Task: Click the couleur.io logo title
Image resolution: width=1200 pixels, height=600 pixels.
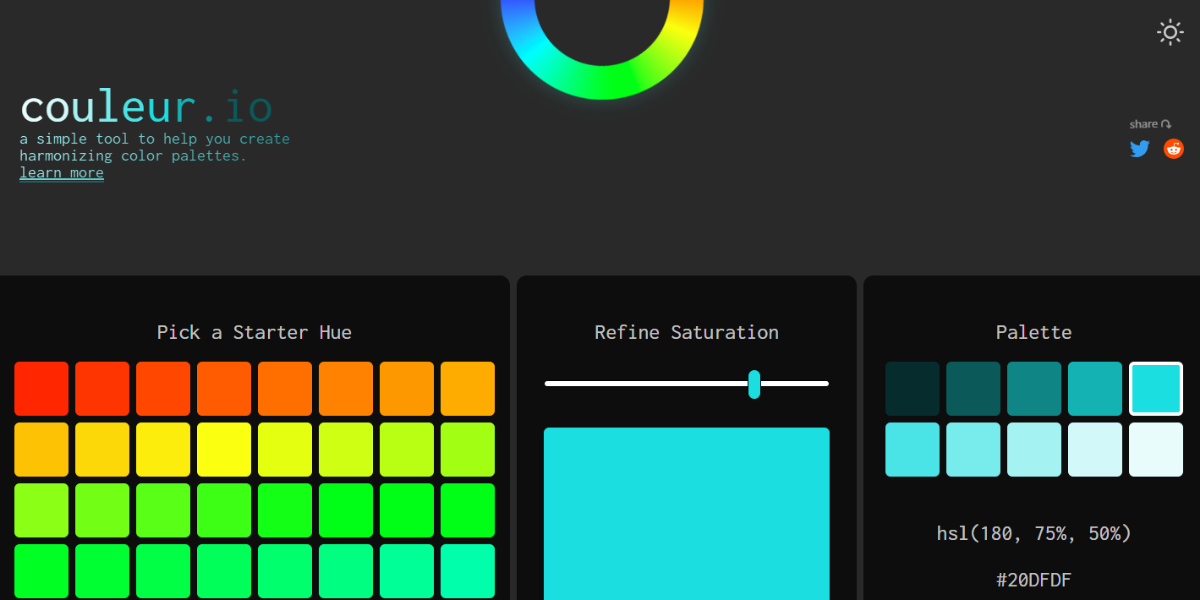Action: [x=146, y=107]
